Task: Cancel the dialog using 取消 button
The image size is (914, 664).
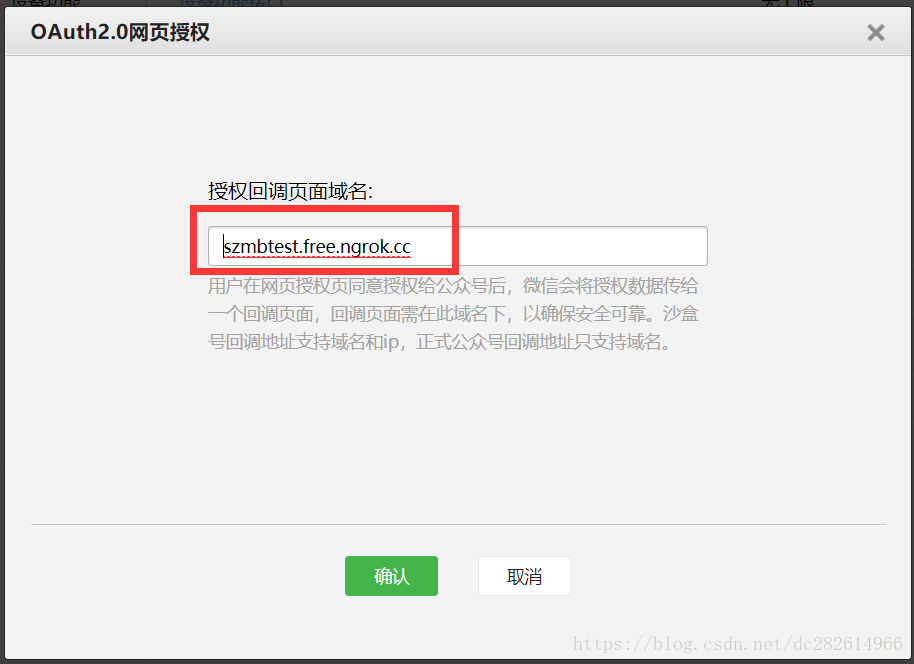Action: pyautogui.click(x=524, y=576)
